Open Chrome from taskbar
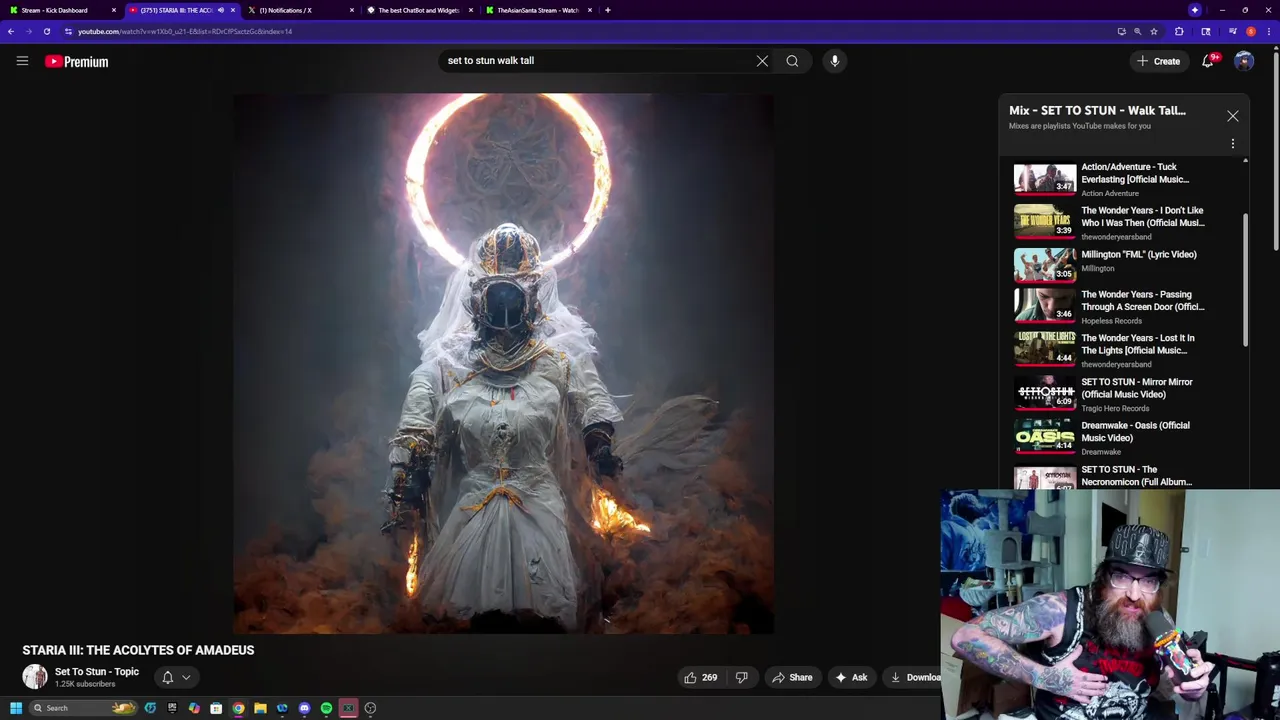 tap(238, 708)
